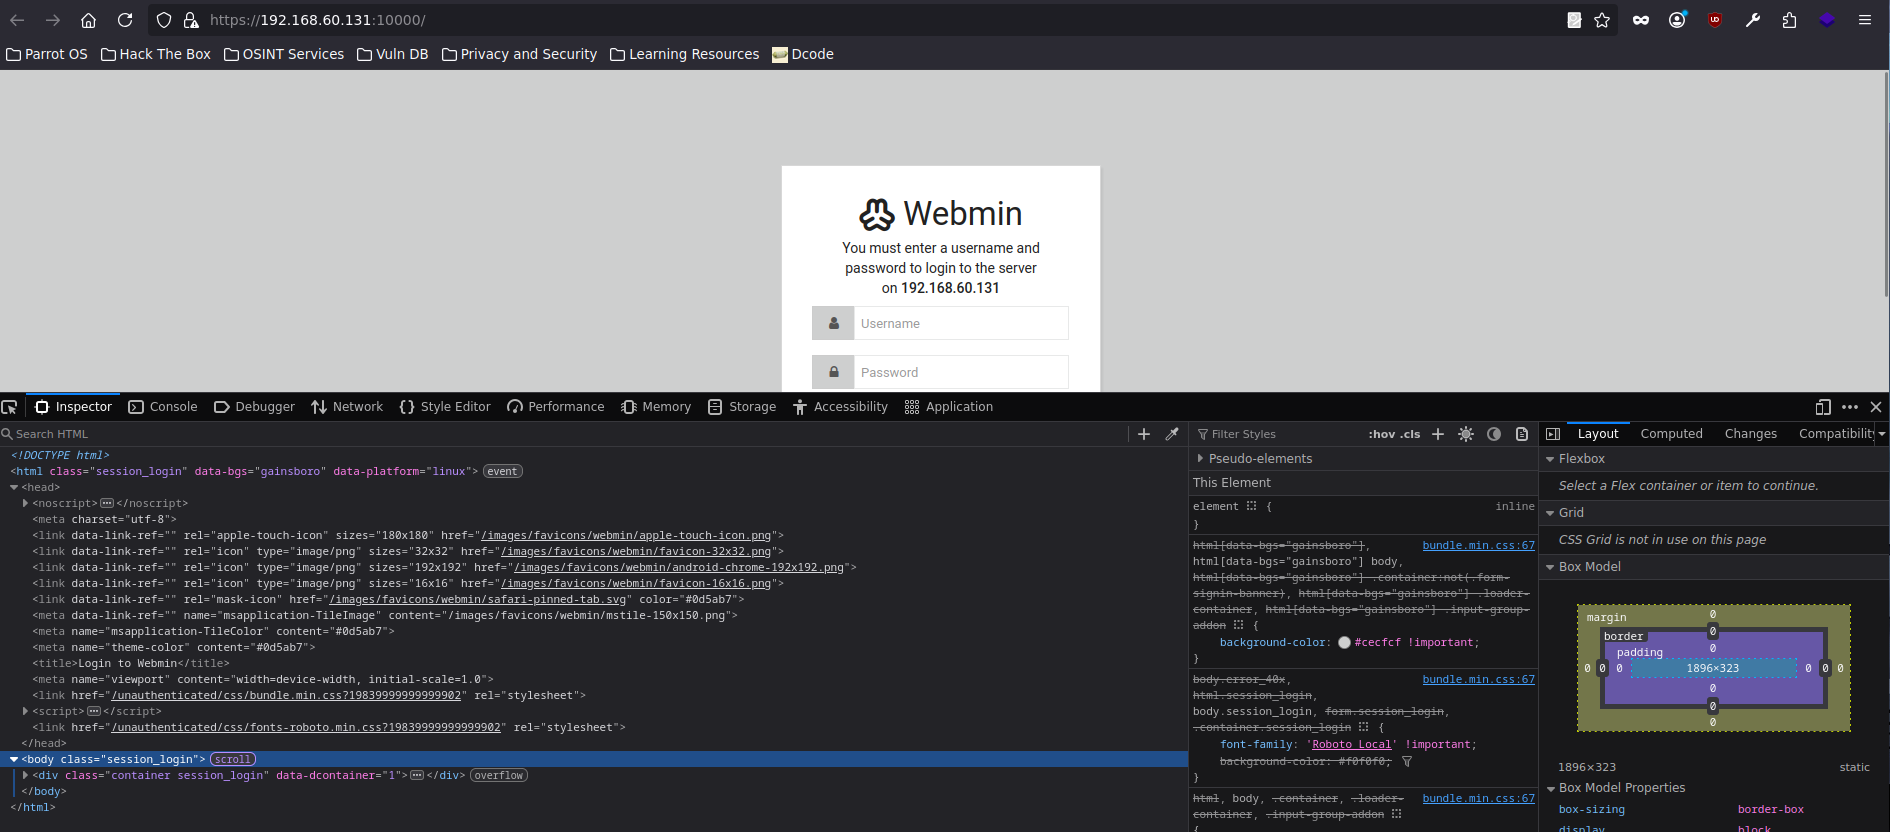The height and width of the screenshot is (832, 1890).
Task: Open the Dcode bookmark
Action: click(803, 54)
